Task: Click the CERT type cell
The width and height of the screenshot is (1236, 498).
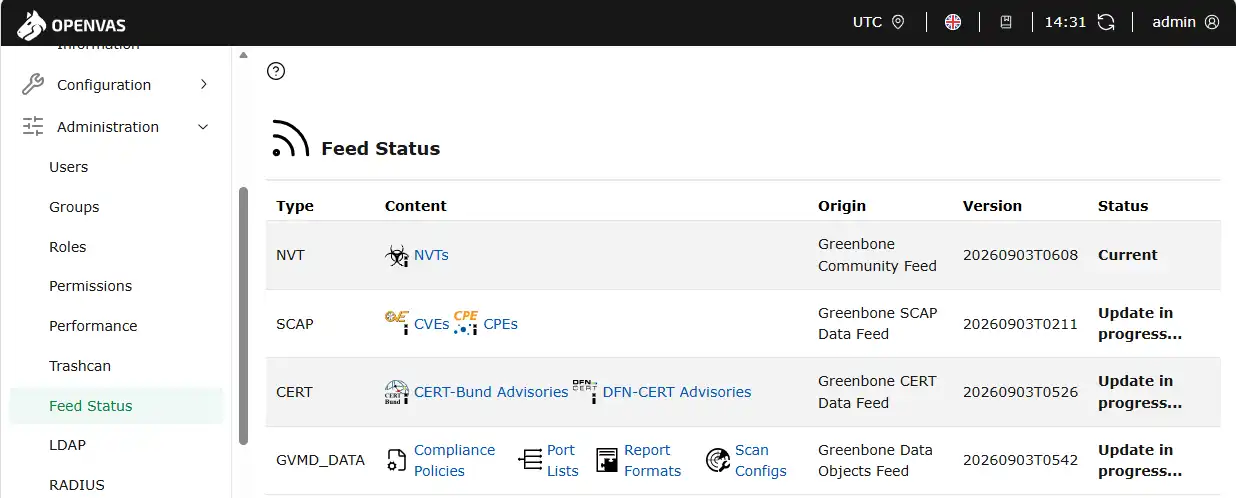Action: tap(294, 392)
